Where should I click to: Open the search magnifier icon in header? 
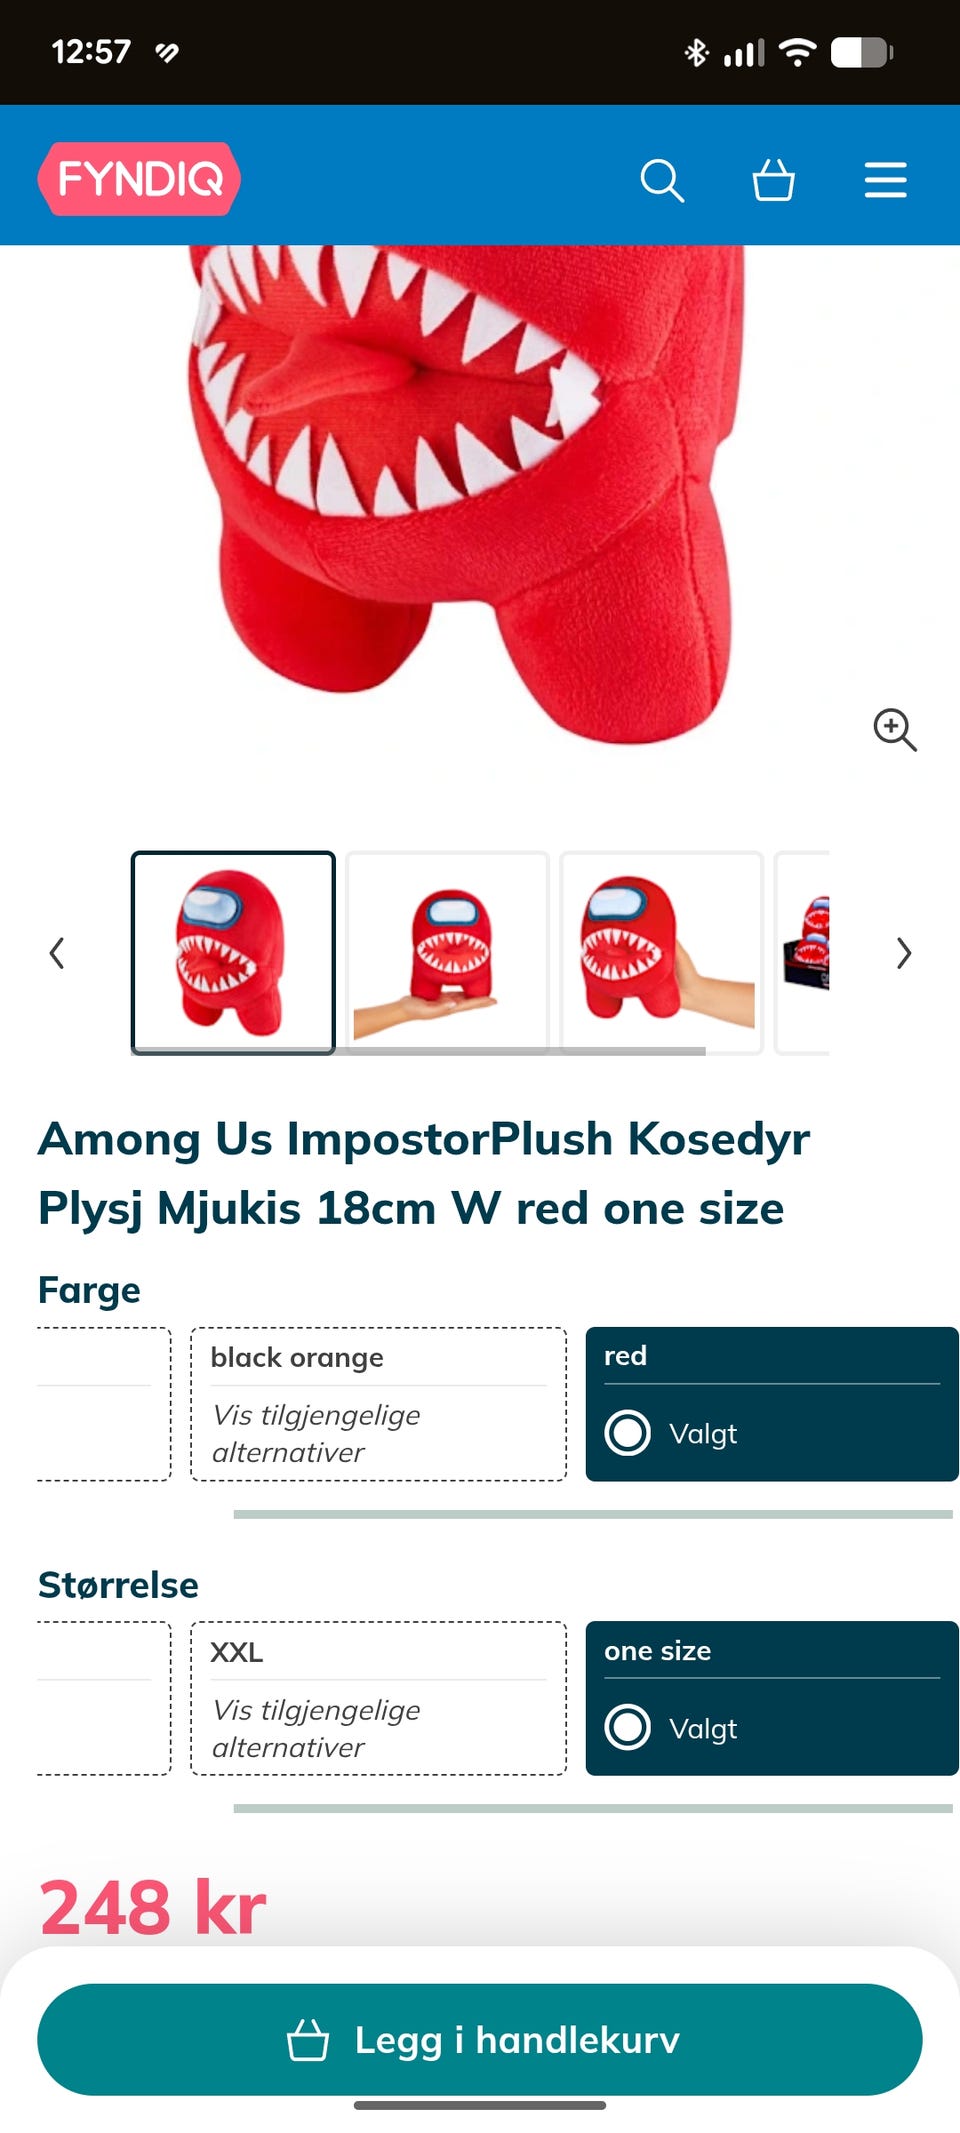tap(662, 181)
